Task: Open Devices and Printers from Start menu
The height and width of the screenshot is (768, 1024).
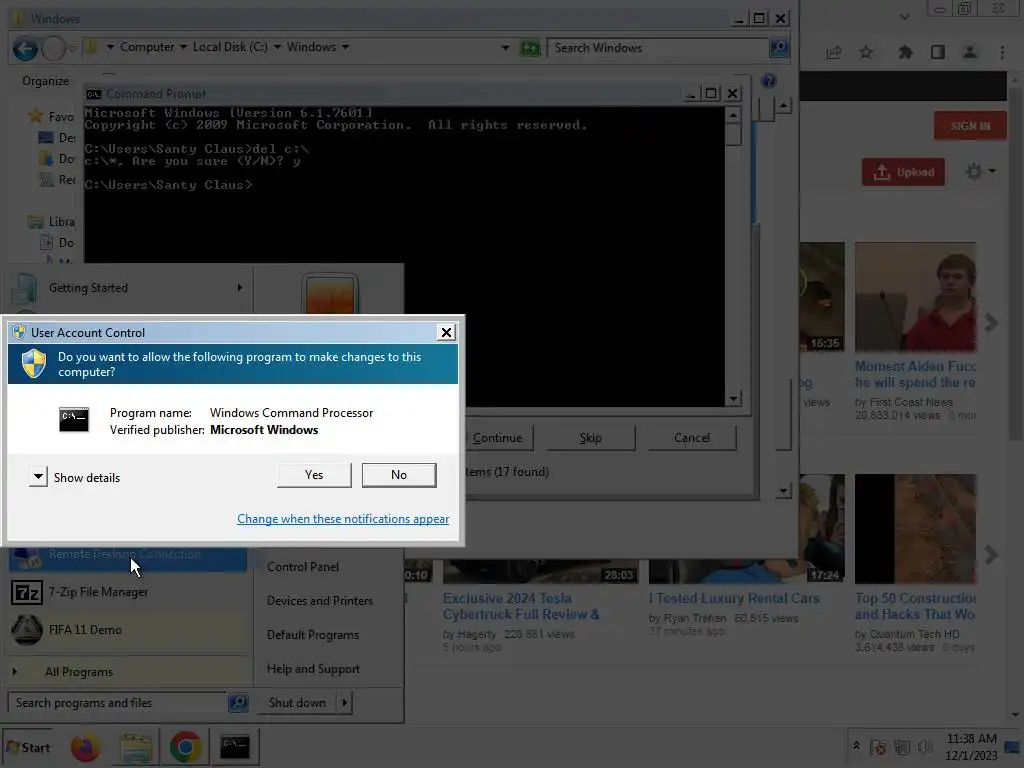Action: (319, 601)
